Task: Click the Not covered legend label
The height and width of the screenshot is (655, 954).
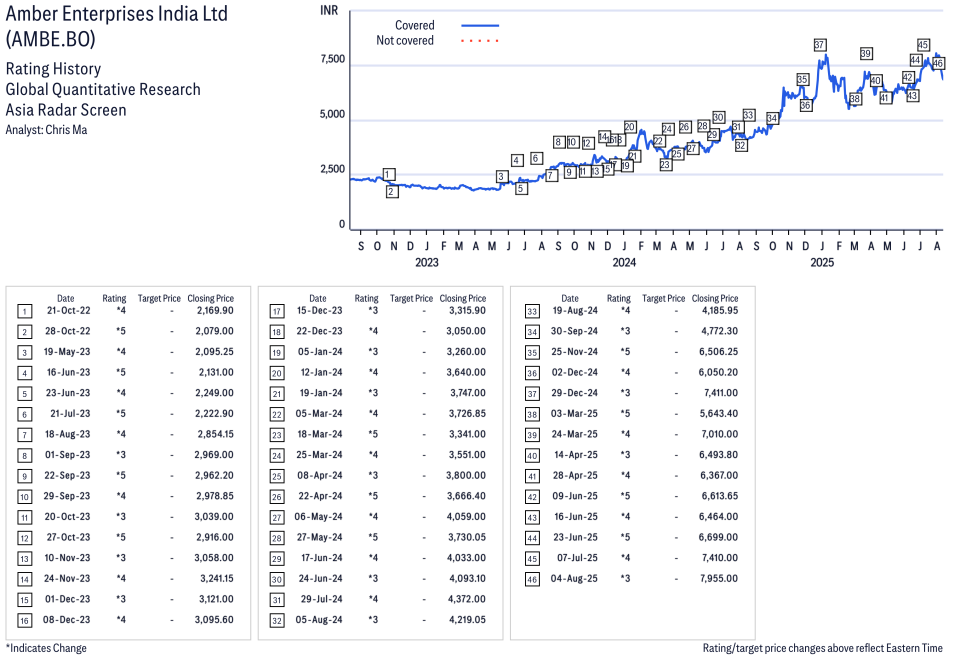Action: (405, 41)
